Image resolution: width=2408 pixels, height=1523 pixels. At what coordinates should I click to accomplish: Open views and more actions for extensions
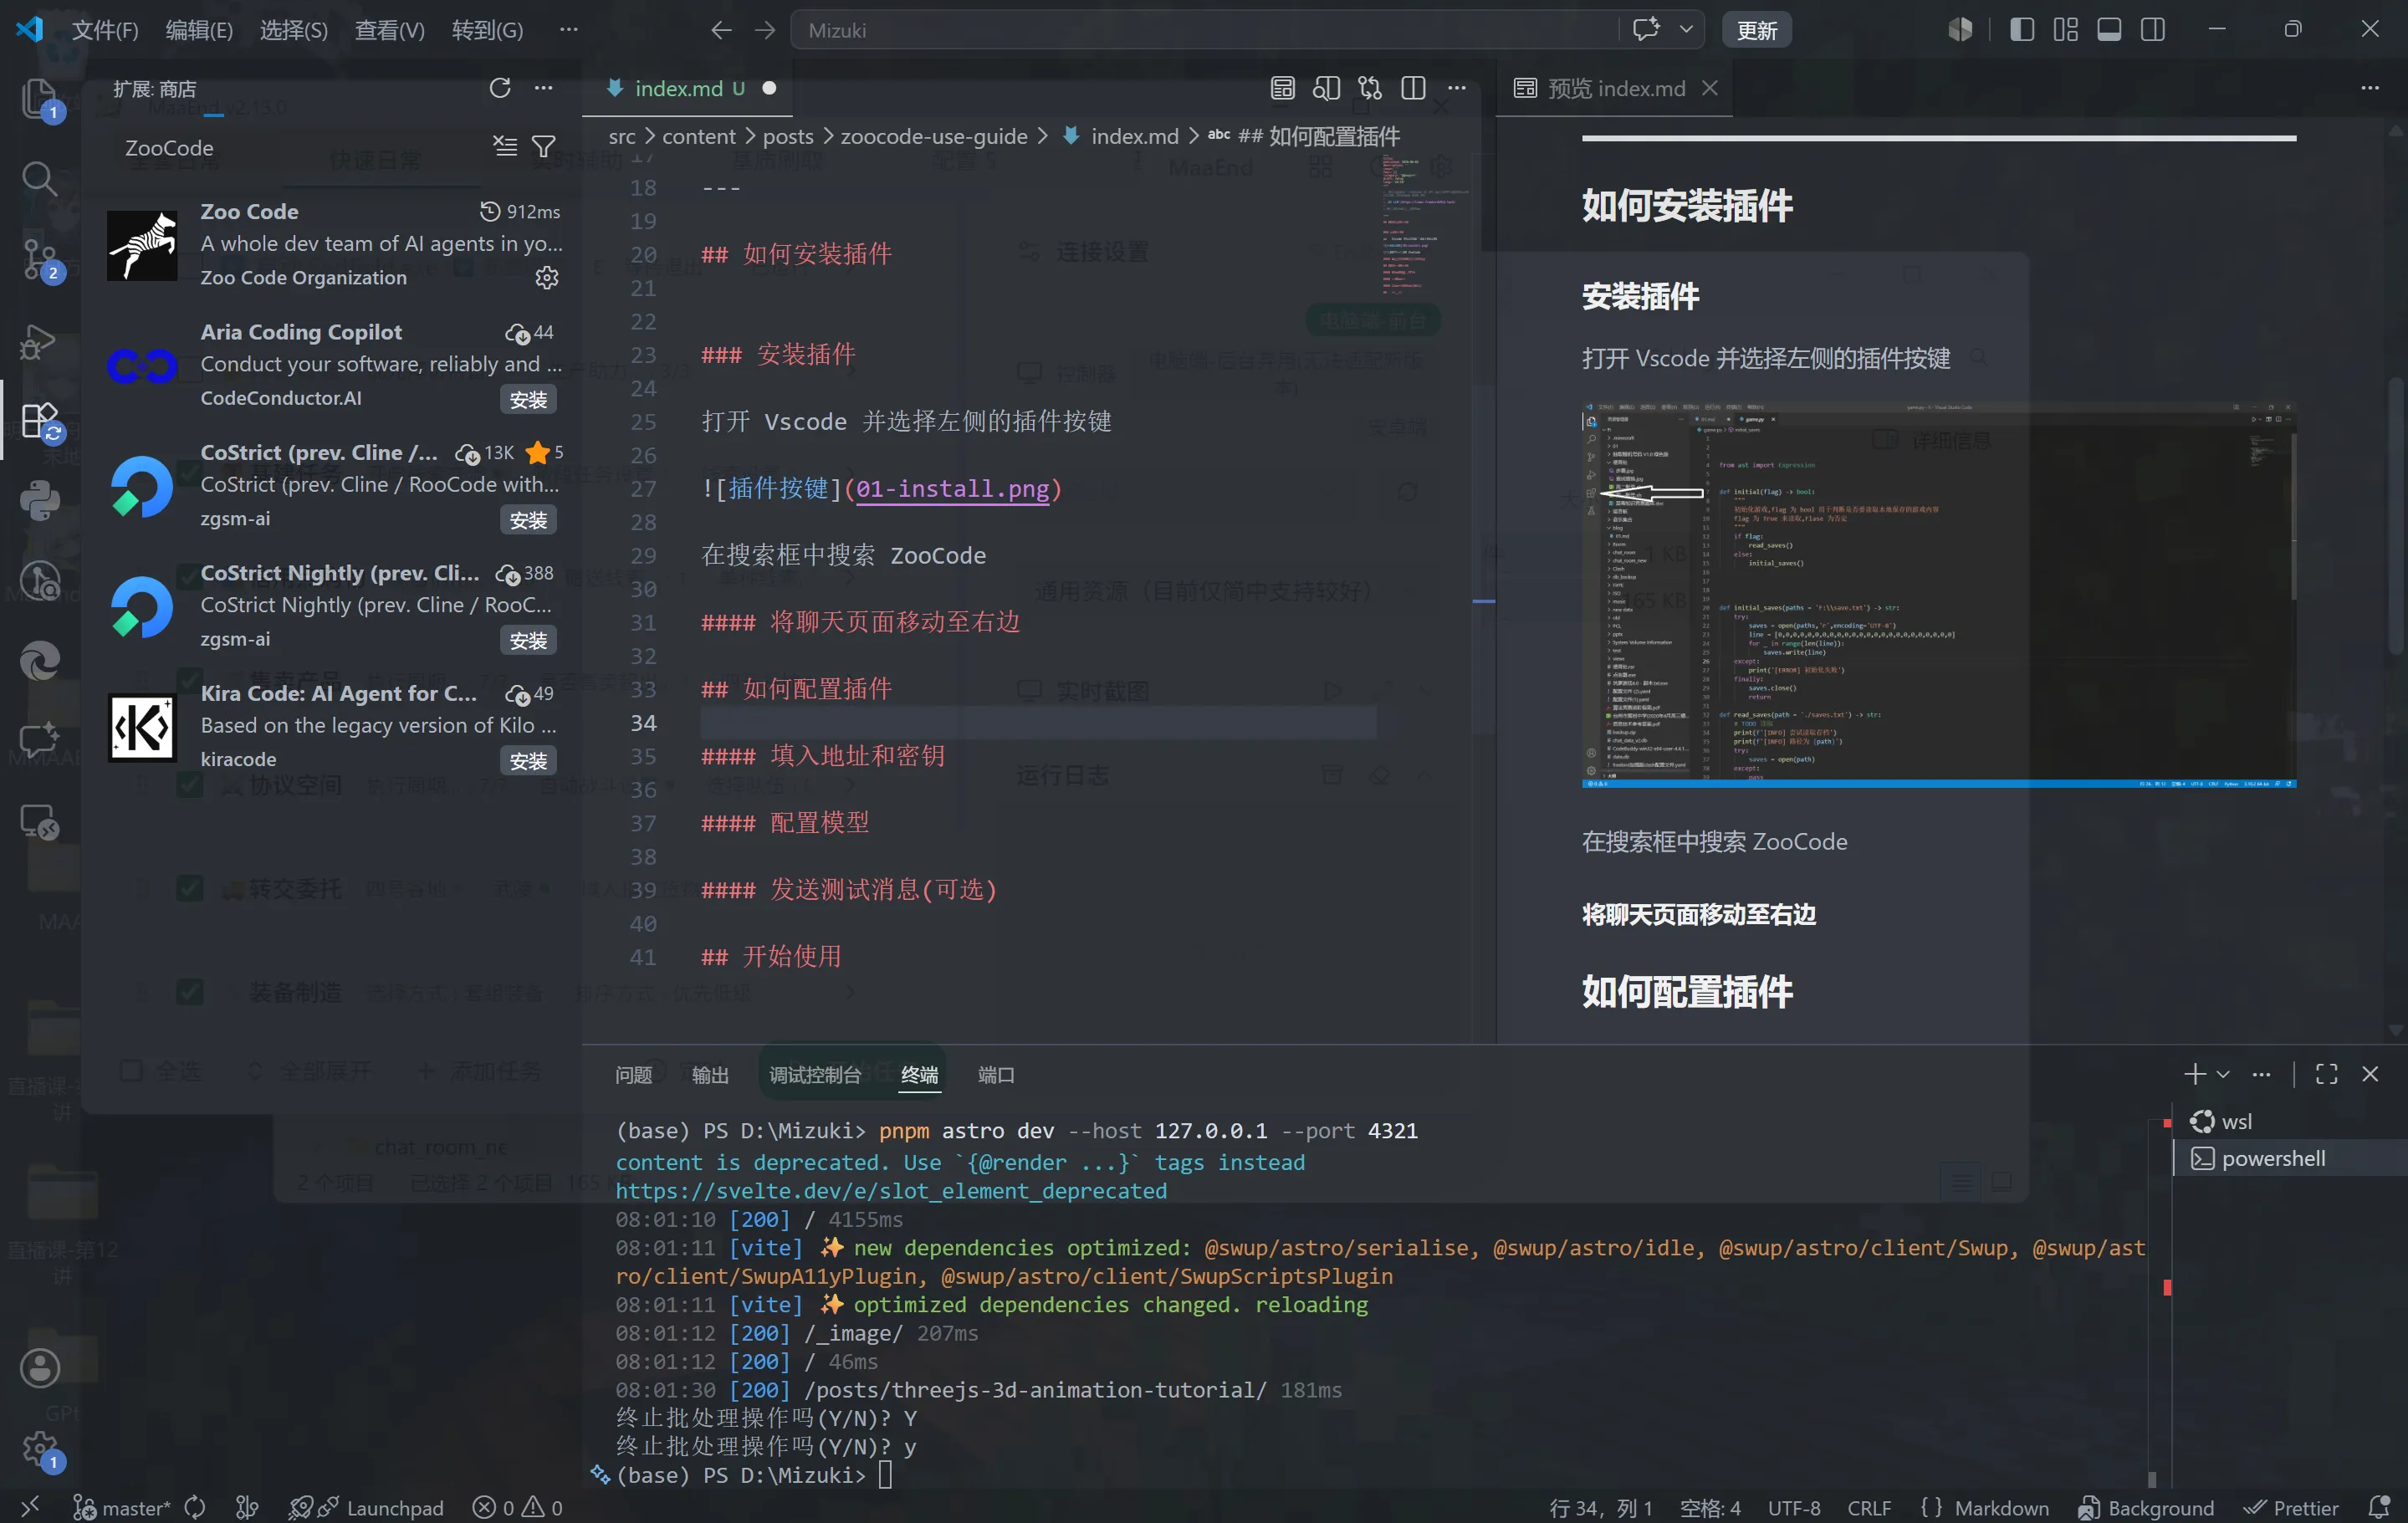543,88
